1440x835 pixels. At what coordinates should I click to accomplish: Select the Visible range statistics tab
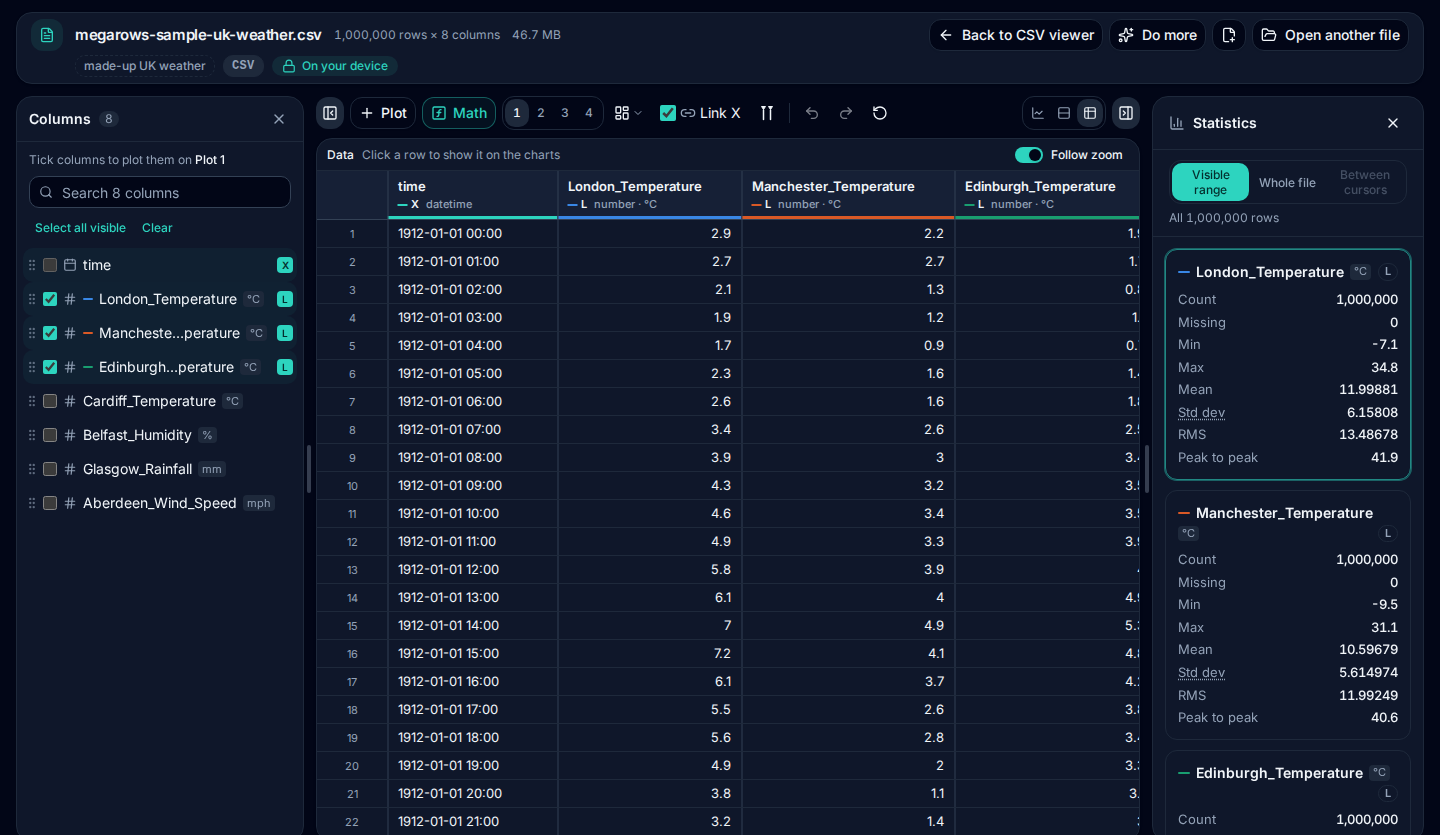[x=1210, y=182]
